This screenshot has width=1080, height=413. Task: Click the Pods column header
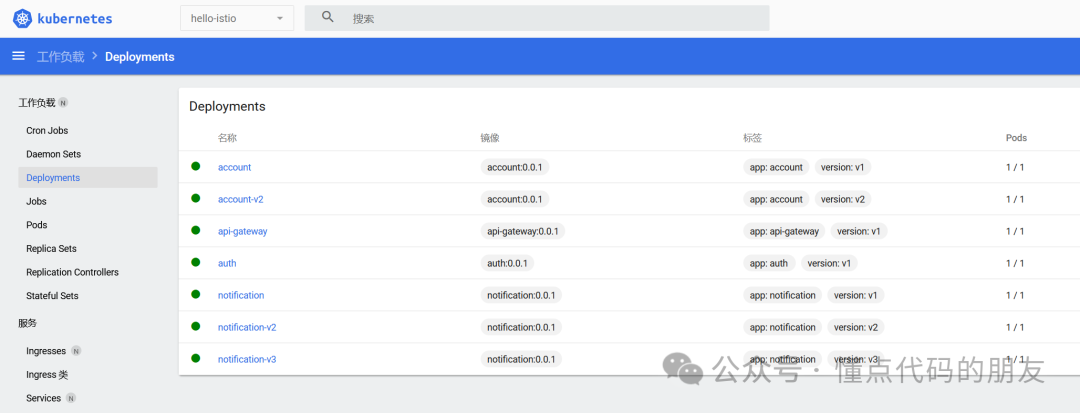[x=1016, y=138]
